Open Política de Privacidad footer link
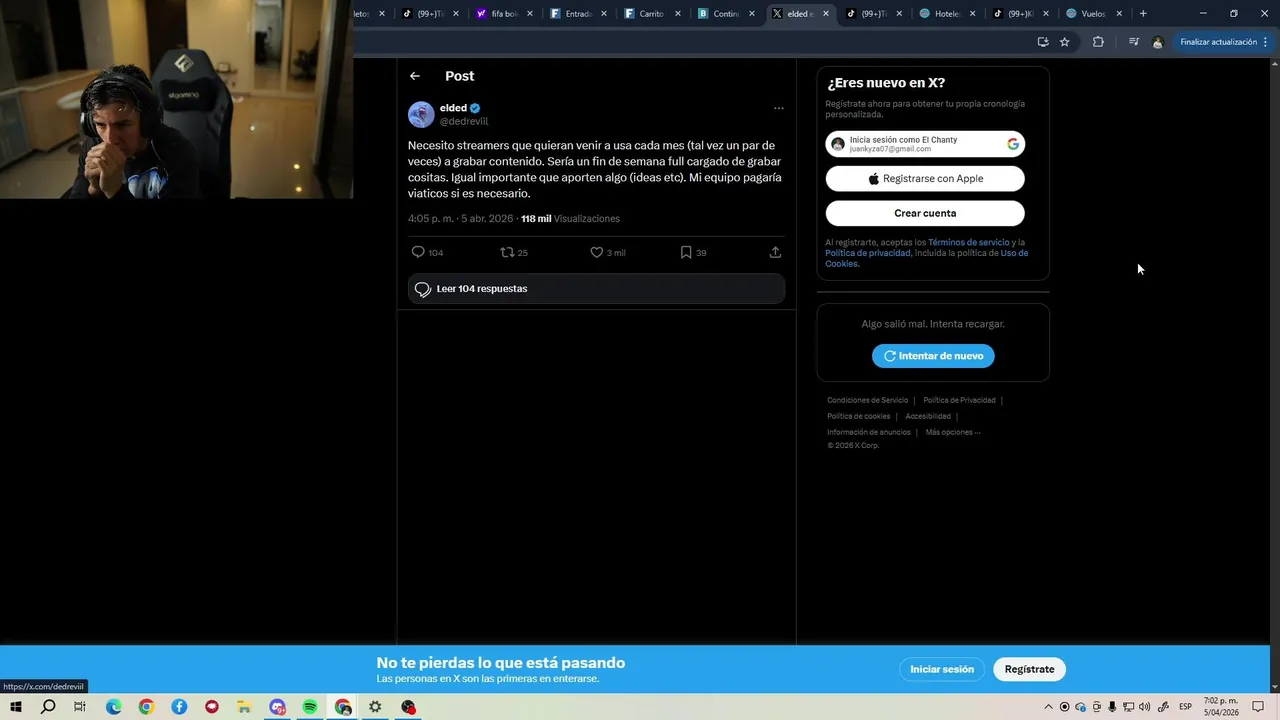Viewport: 1280px width, 720px height. (x=959, y=400)
